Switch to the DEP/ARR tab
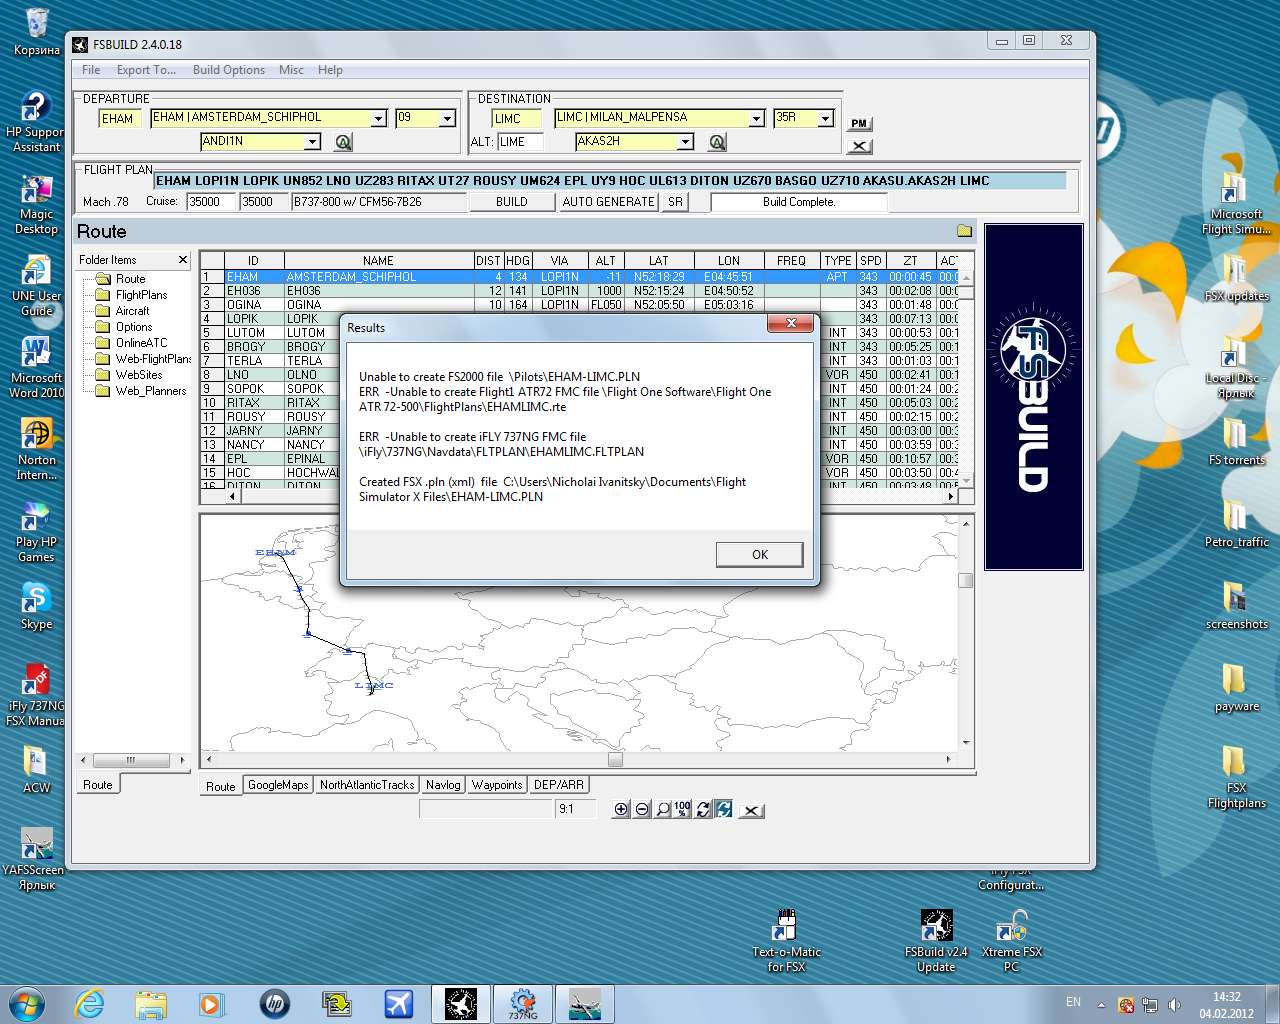 coord(558,785)
